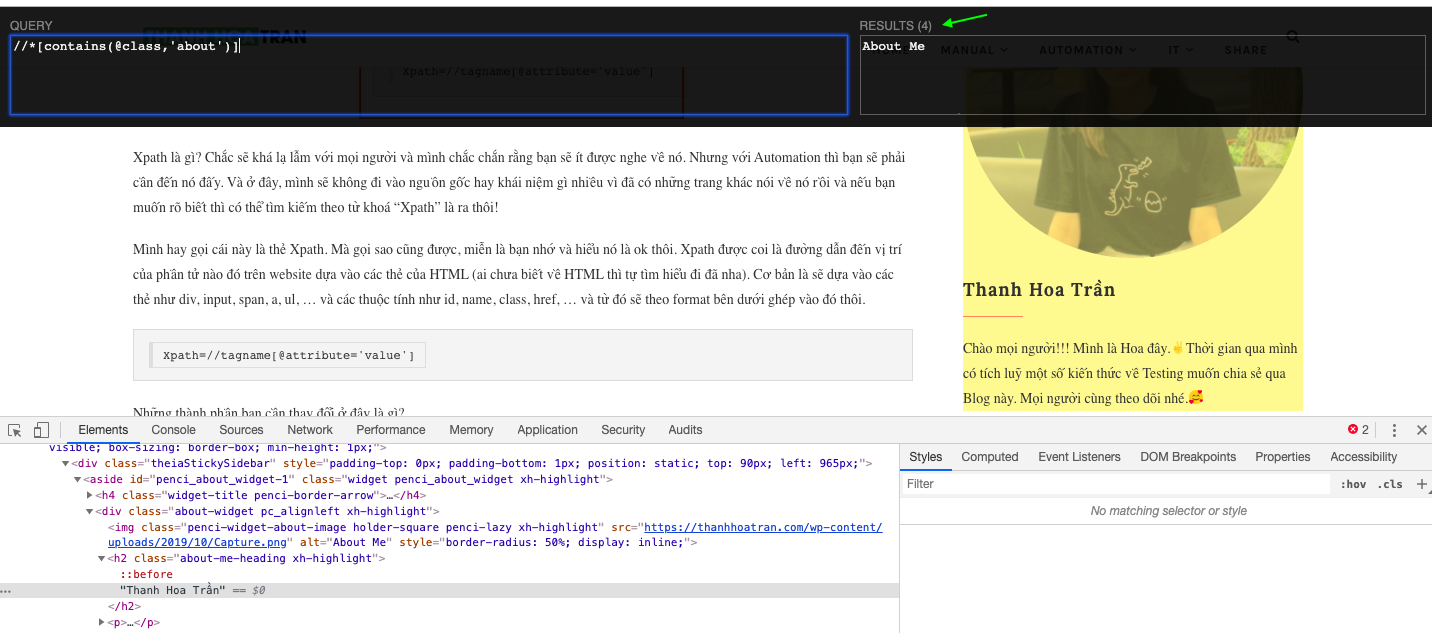This screenshot has height=633, width=1432.
Task: Select the ::before pseudo-element row
Action: (146, 574)
